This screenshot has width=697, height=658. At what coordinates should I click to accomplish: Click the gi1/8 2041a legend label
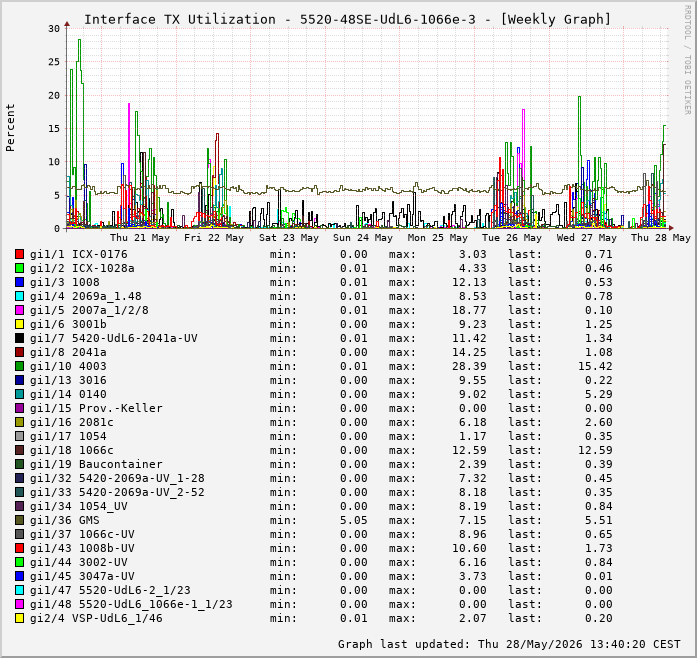[68, 352]
